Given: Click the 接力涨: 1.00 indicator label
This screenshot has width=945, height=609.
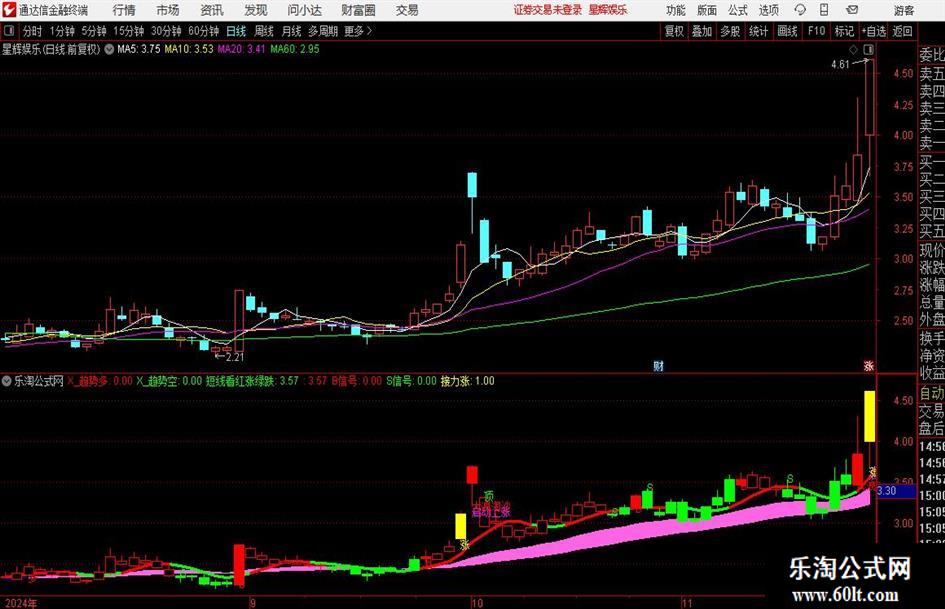Looking at the screenshot, I should 468,381.
